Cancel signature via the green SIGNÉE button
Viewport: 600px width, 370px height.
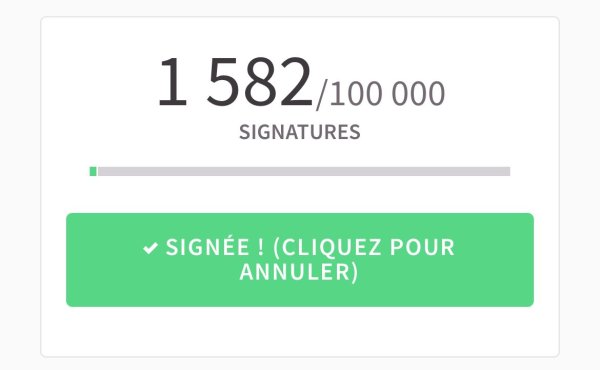tap(300, 260)
